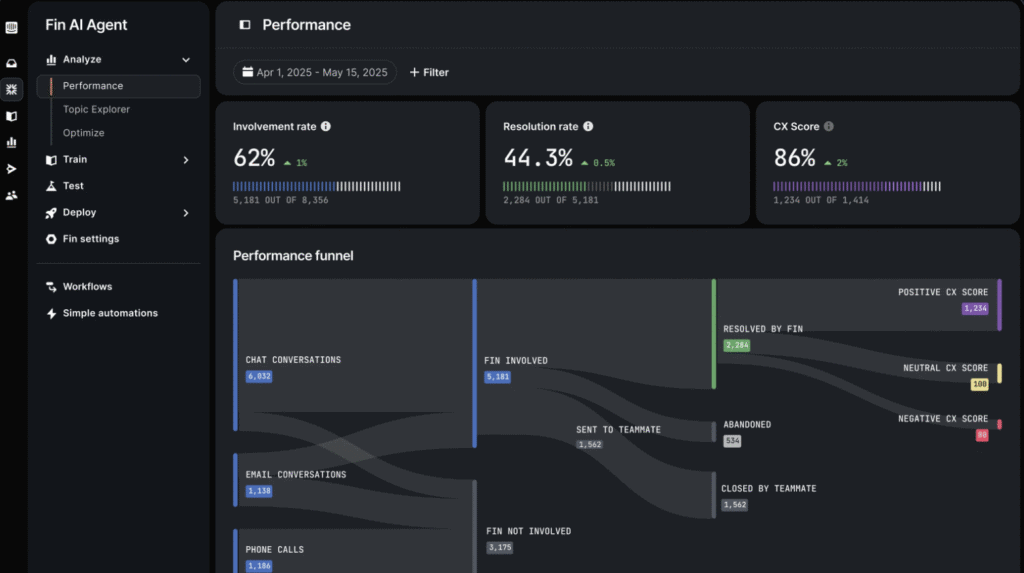Collapse the Analyze section chevron

pos(186,60)
